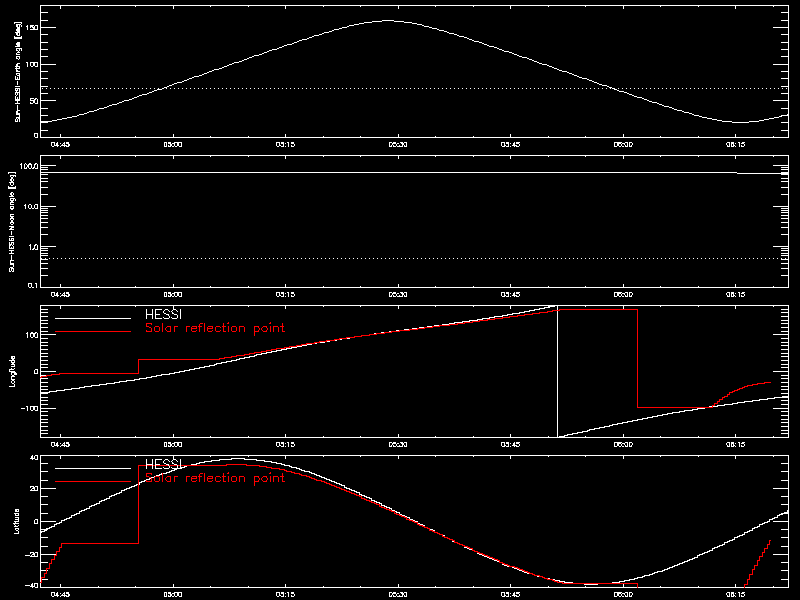The width and height of the screenshot is (800, 600).
Task: Click the peak of the Sun-HESSI-Earth angle curve
Action: pos(388,21)
